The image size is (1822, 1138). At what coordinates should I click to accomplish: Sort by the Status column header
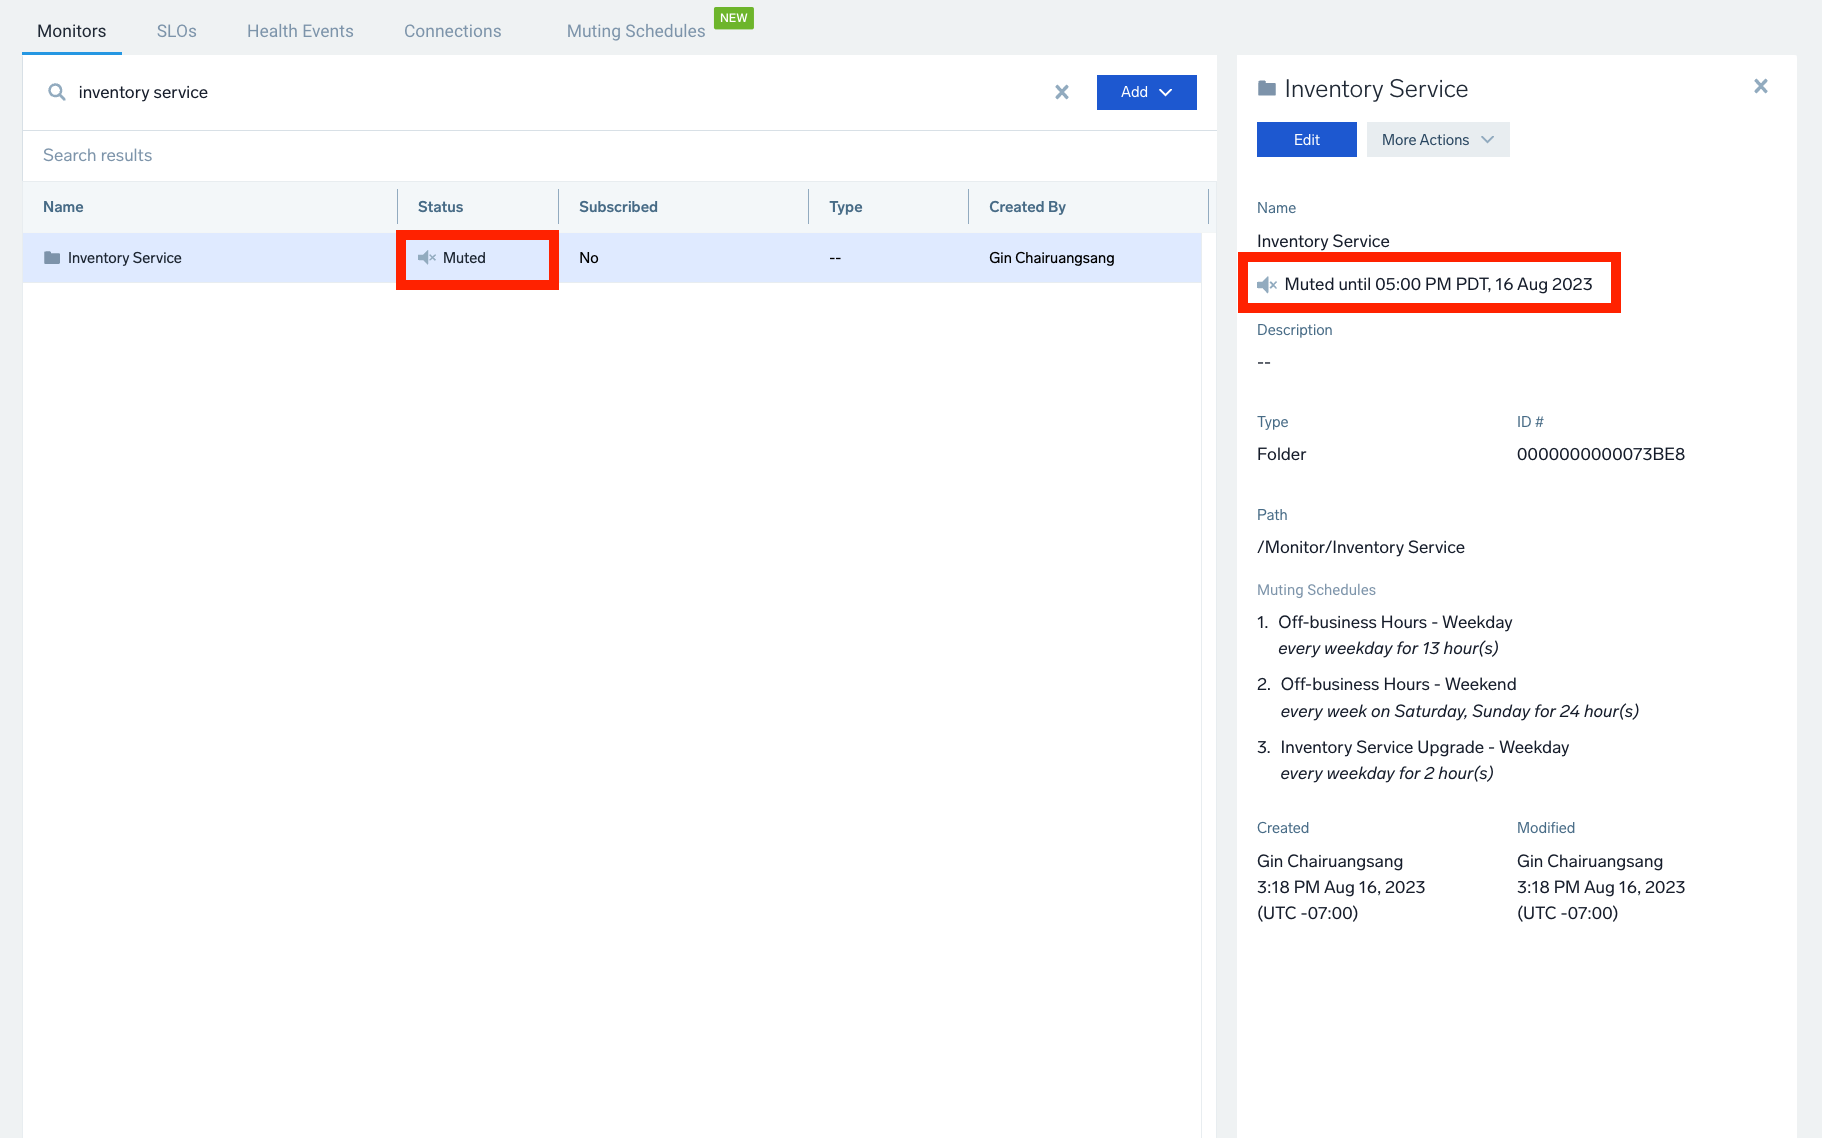click(440, 207)
